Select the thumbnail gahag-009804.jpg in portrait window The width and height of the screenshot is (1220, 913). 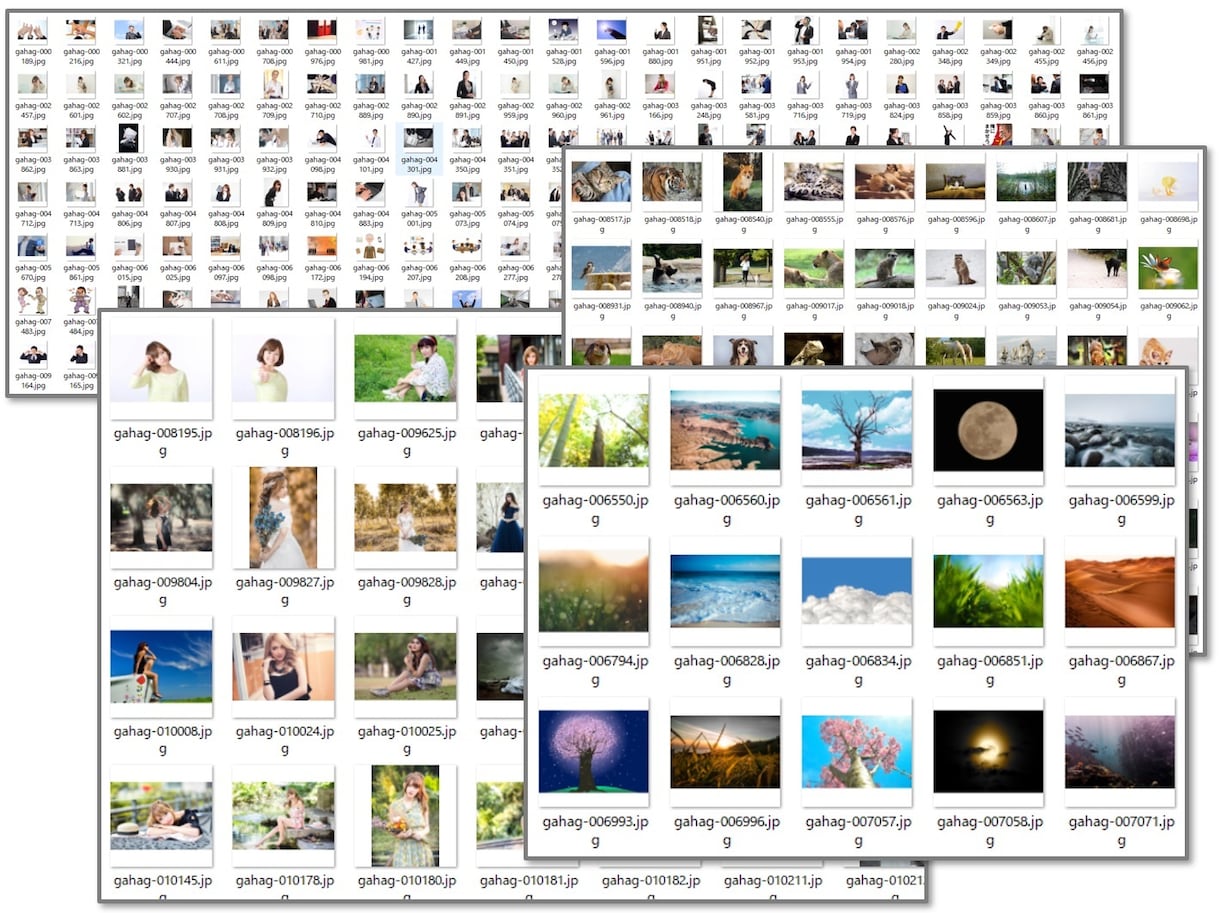[161, 517]
